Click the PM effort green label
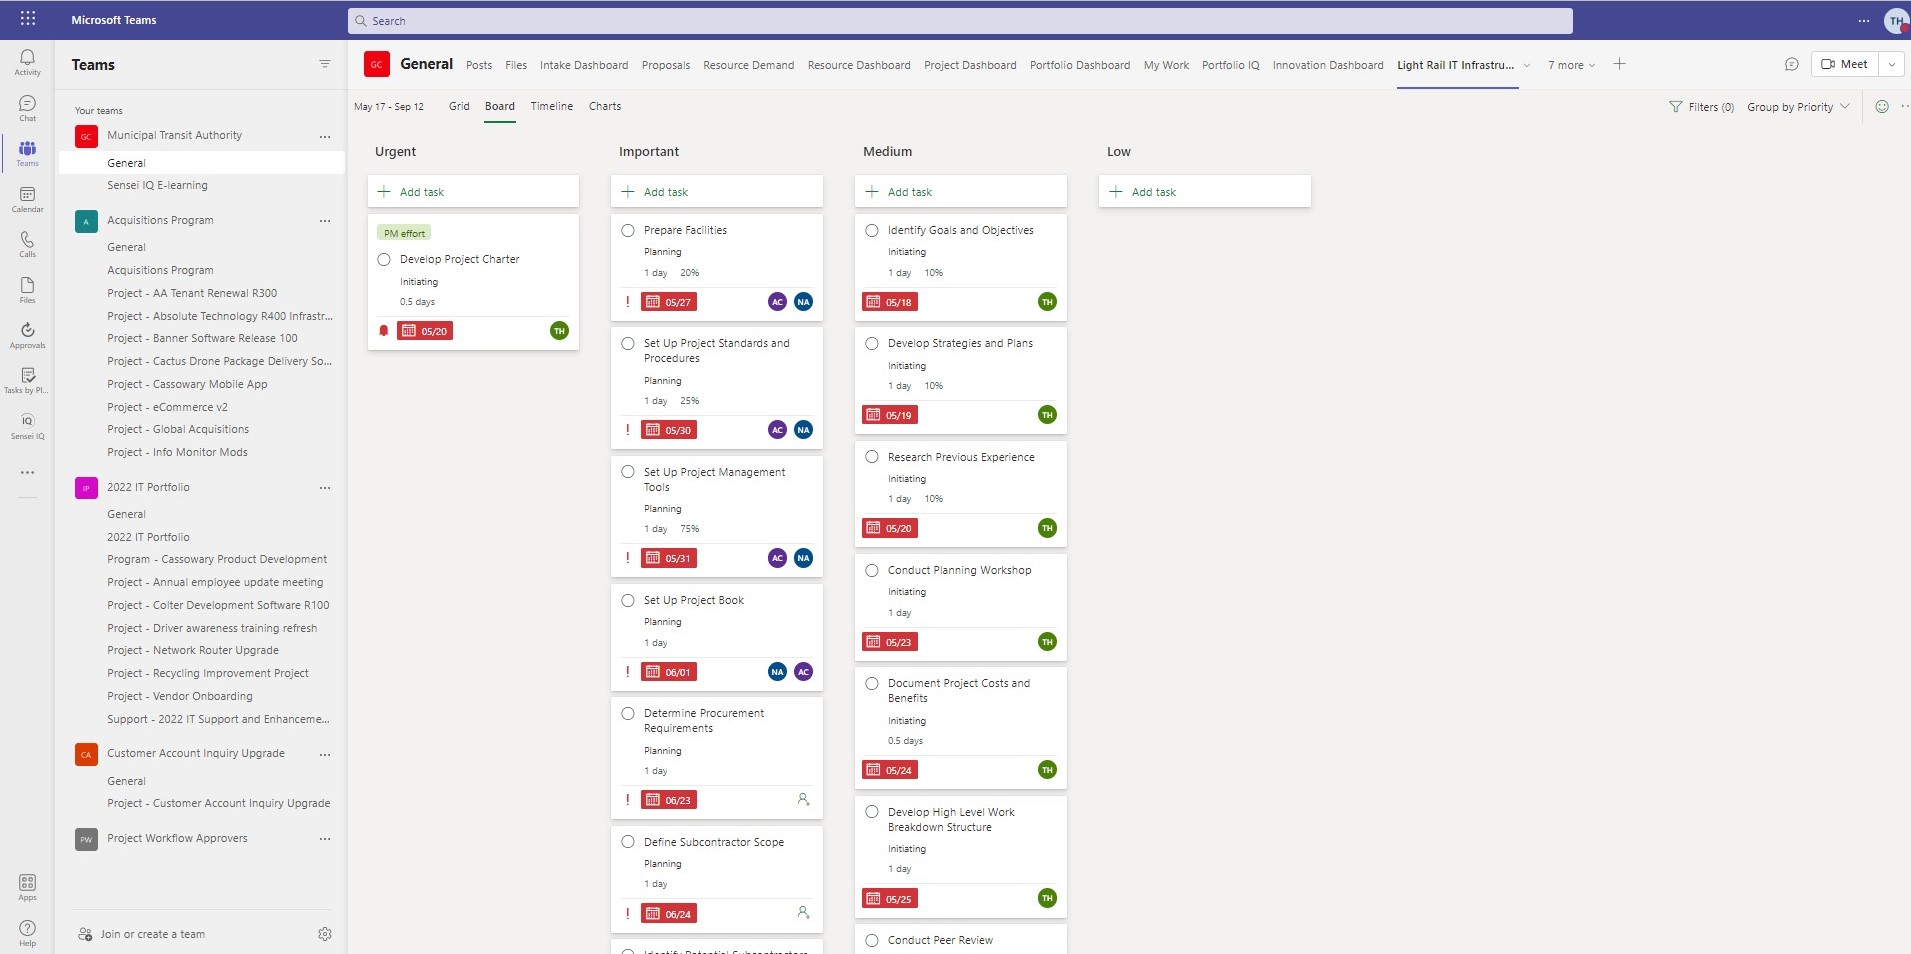This screenshot has width=1911, height=954. 404,233
